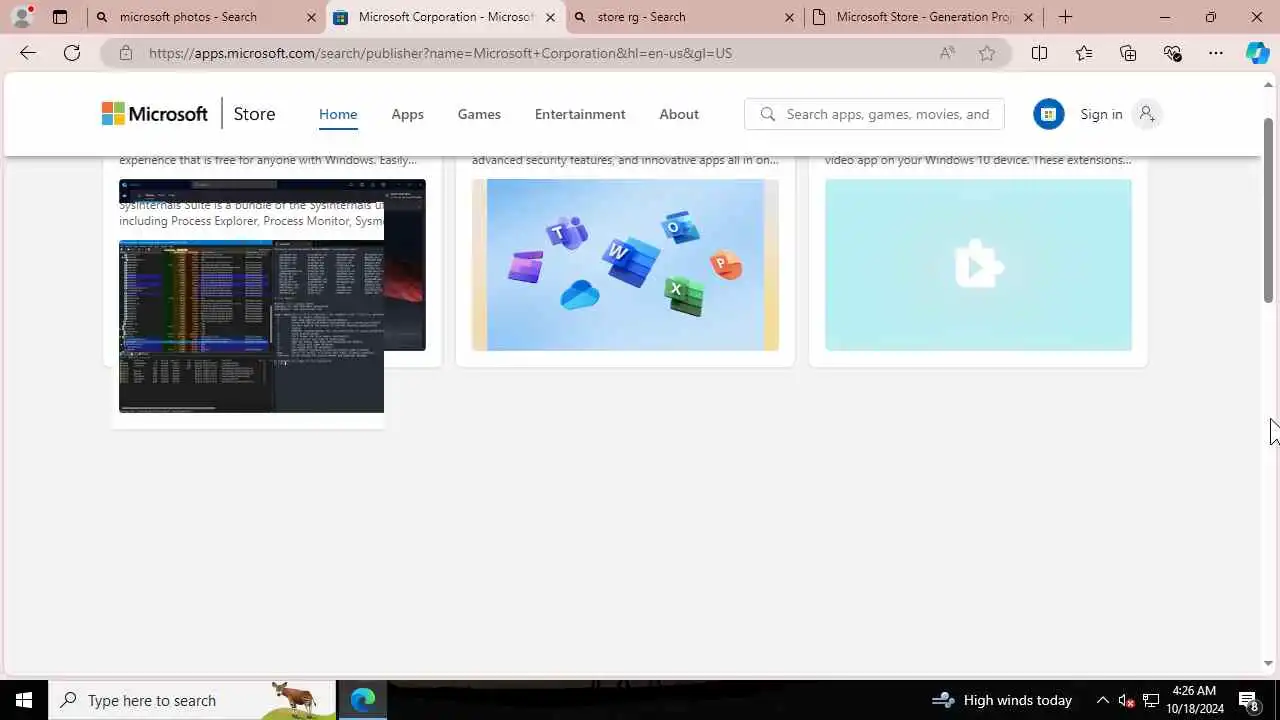The image size is (1280, 720).
Task: Open the About navigation item
Action: [x=679, y=114]
